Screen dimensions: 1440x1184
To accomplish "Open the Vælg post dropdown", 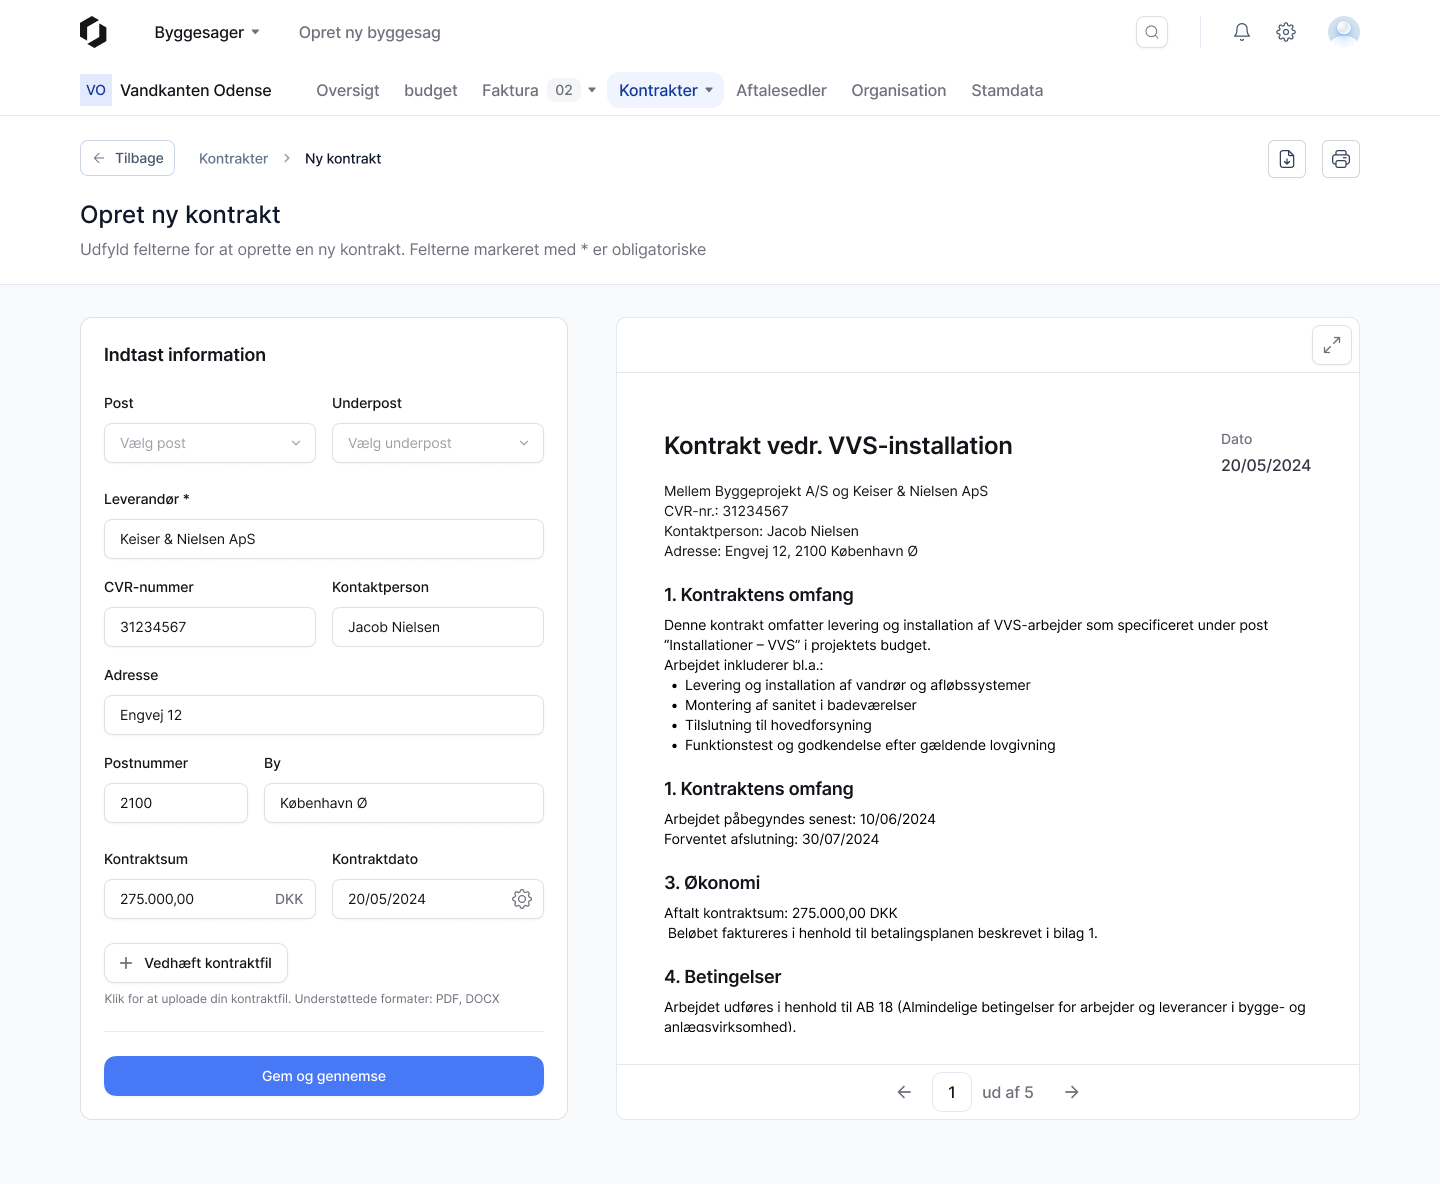I will [x=210, y=443].
